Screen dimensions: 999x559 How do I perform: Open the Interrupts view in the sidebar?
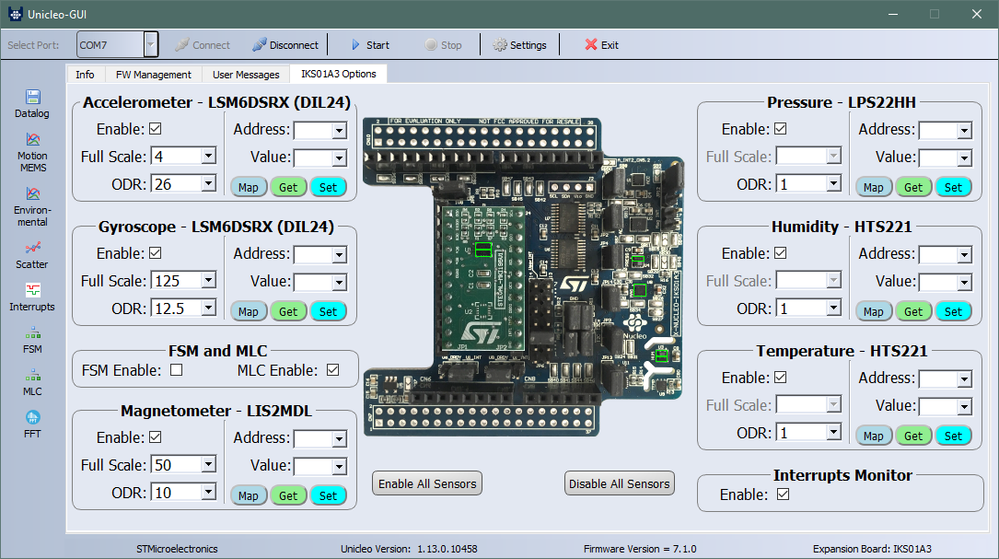(32, 298)
